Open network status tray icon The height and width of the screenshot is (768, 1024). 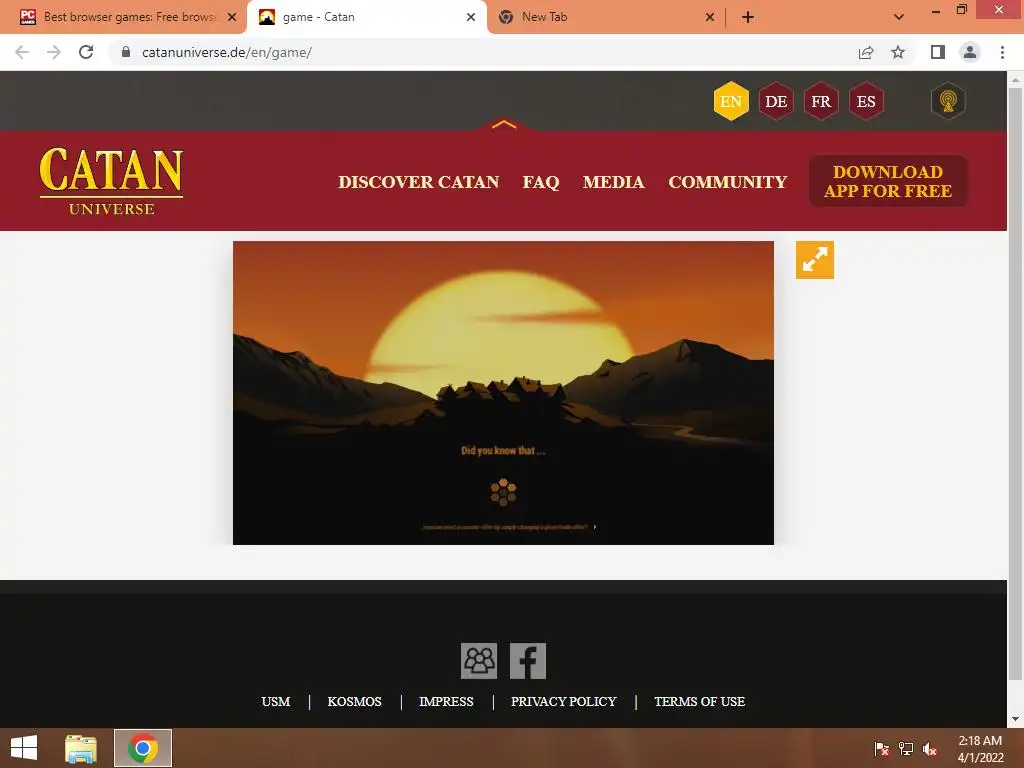click(906, 749)
